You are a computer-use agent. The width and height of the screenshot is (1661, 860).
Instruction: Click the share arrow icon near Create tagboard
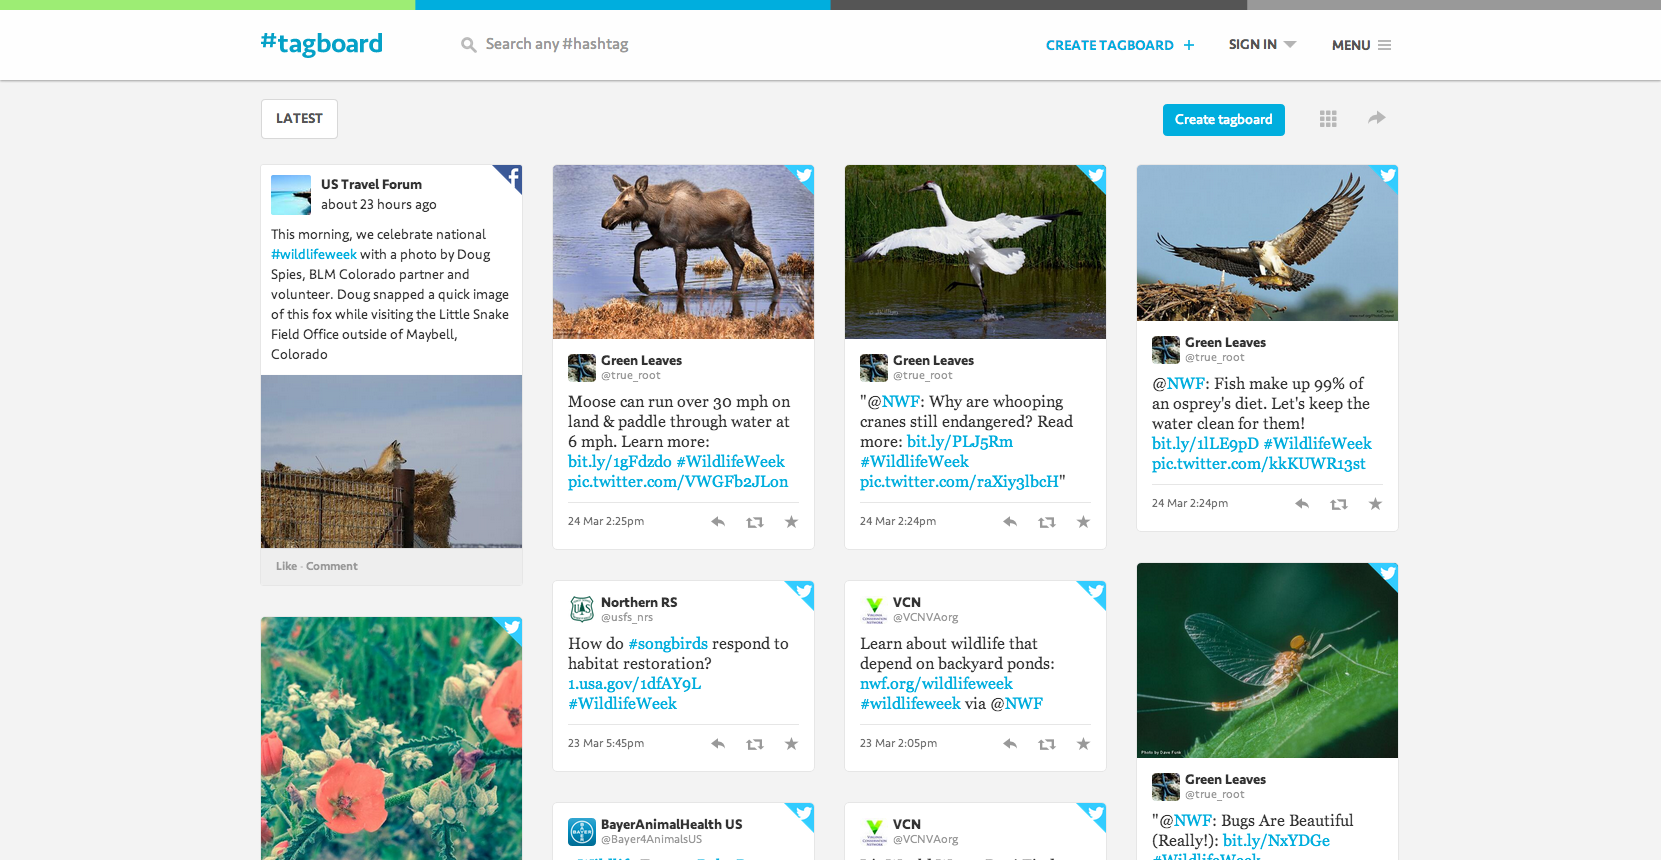click(1377, 118)
